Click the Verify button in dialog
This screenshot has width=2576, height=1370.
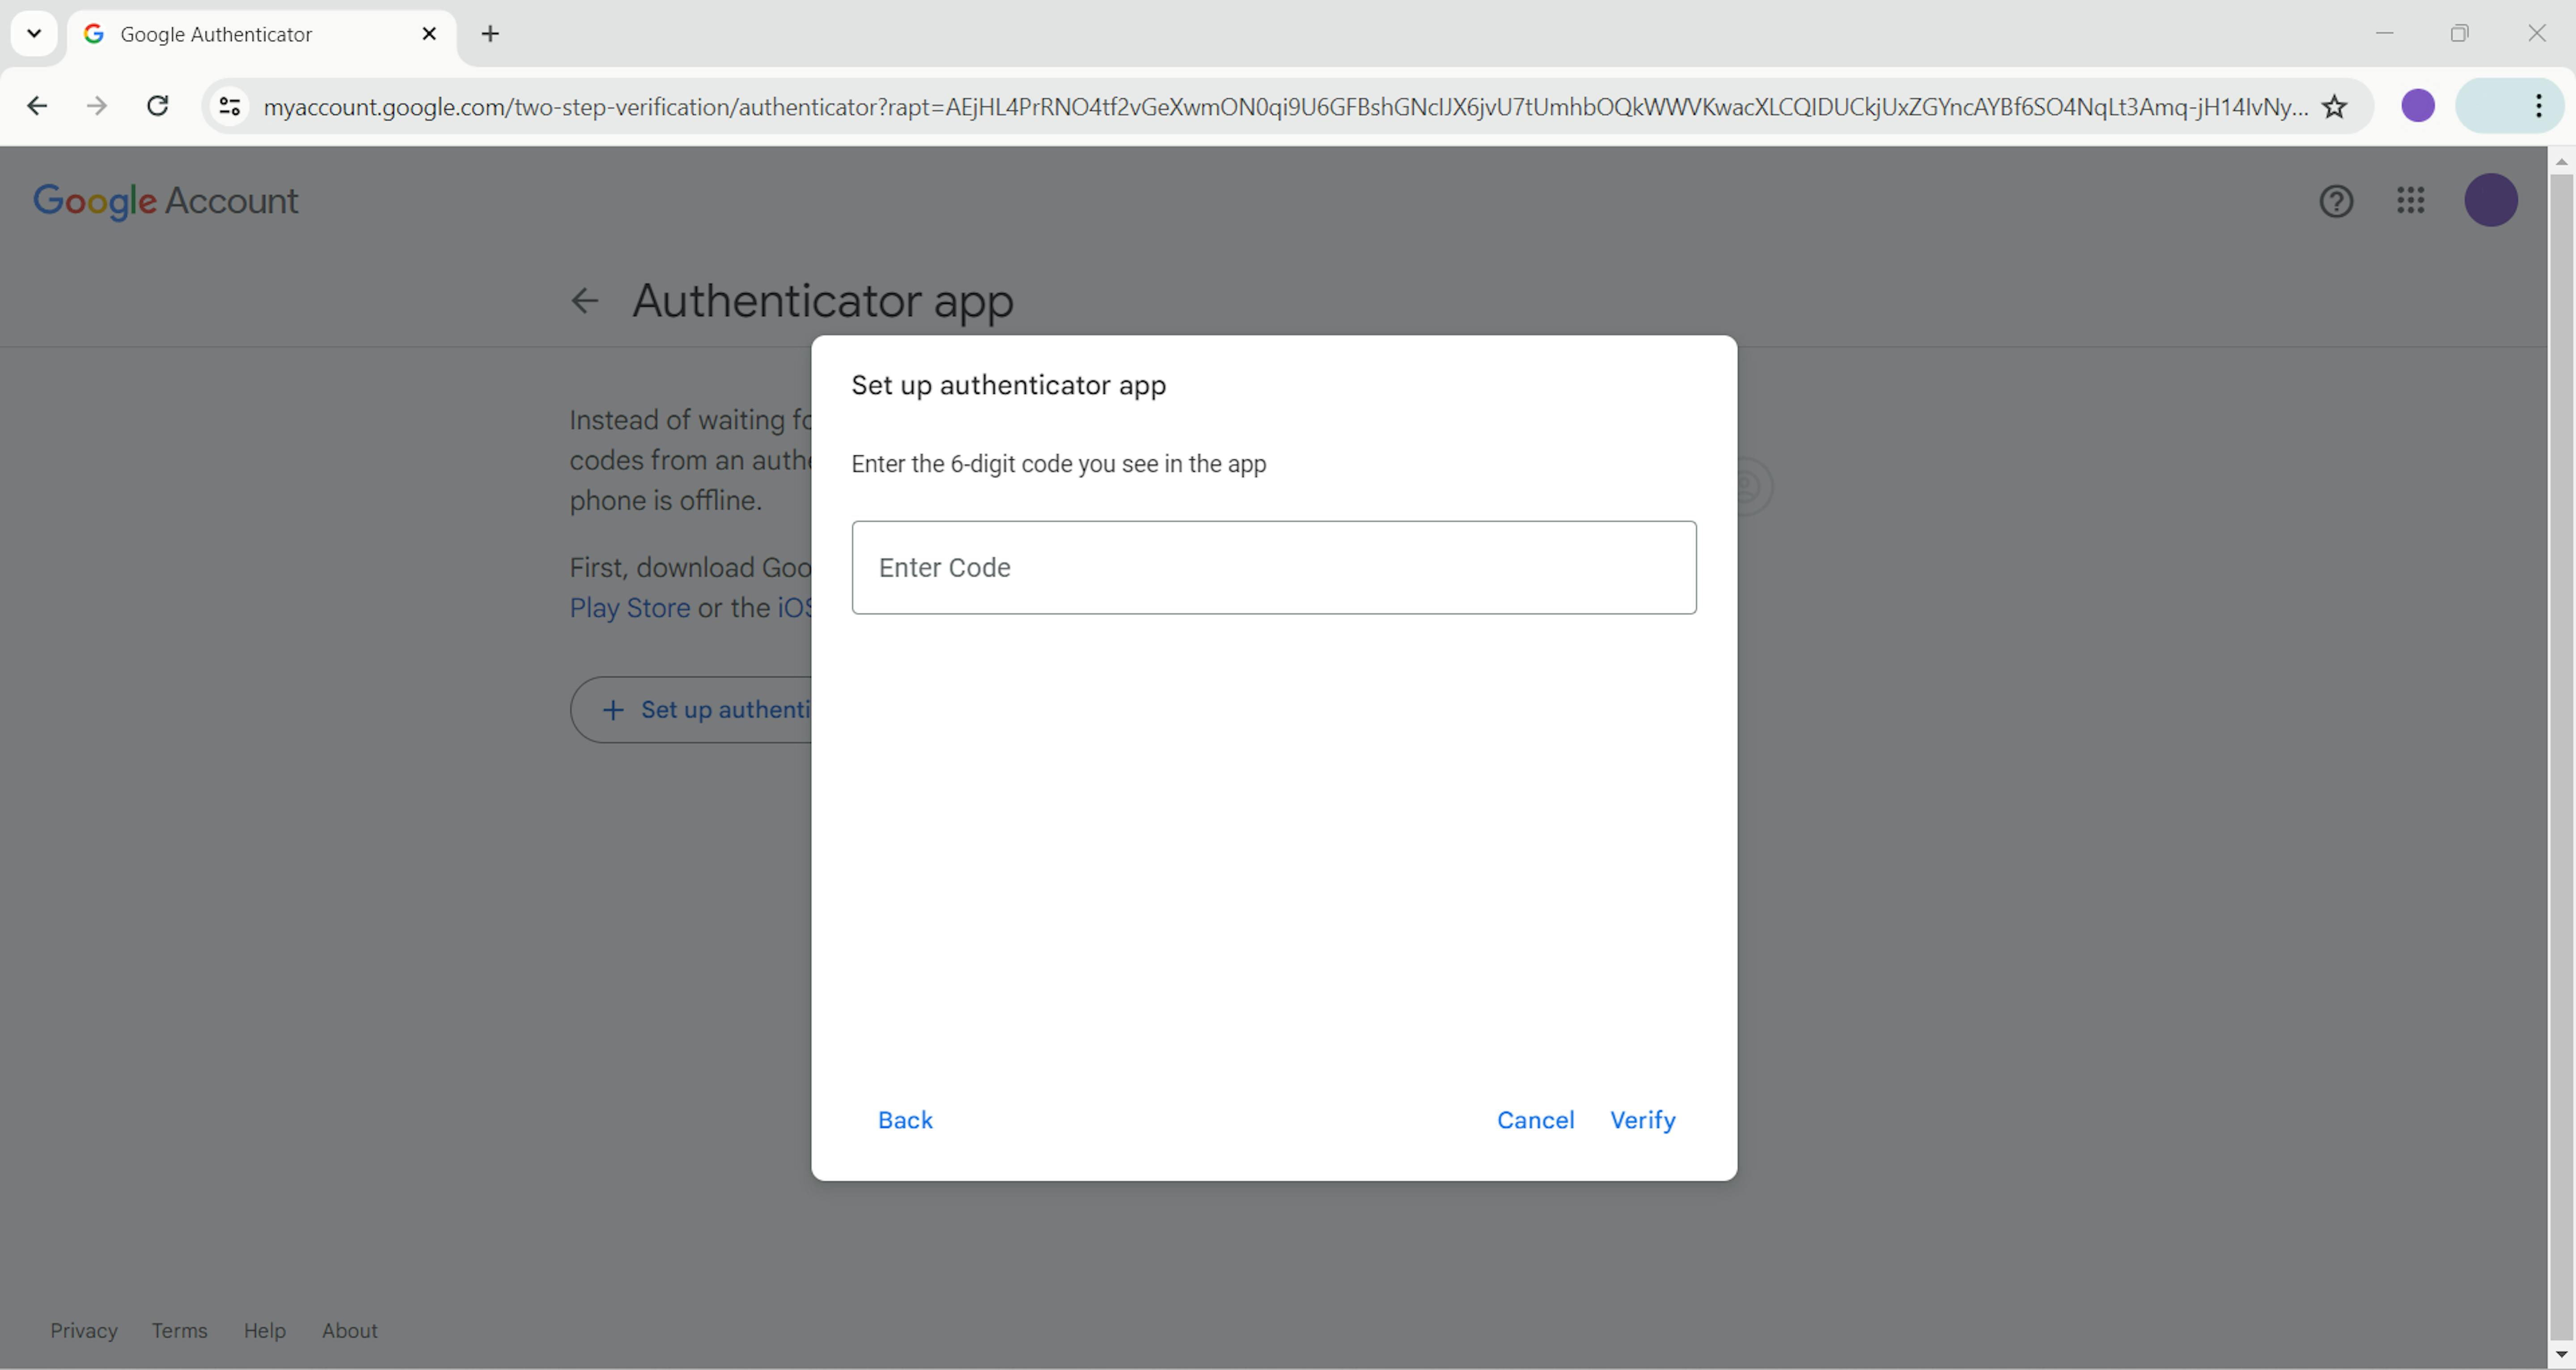click(x=1642, y=1120)
